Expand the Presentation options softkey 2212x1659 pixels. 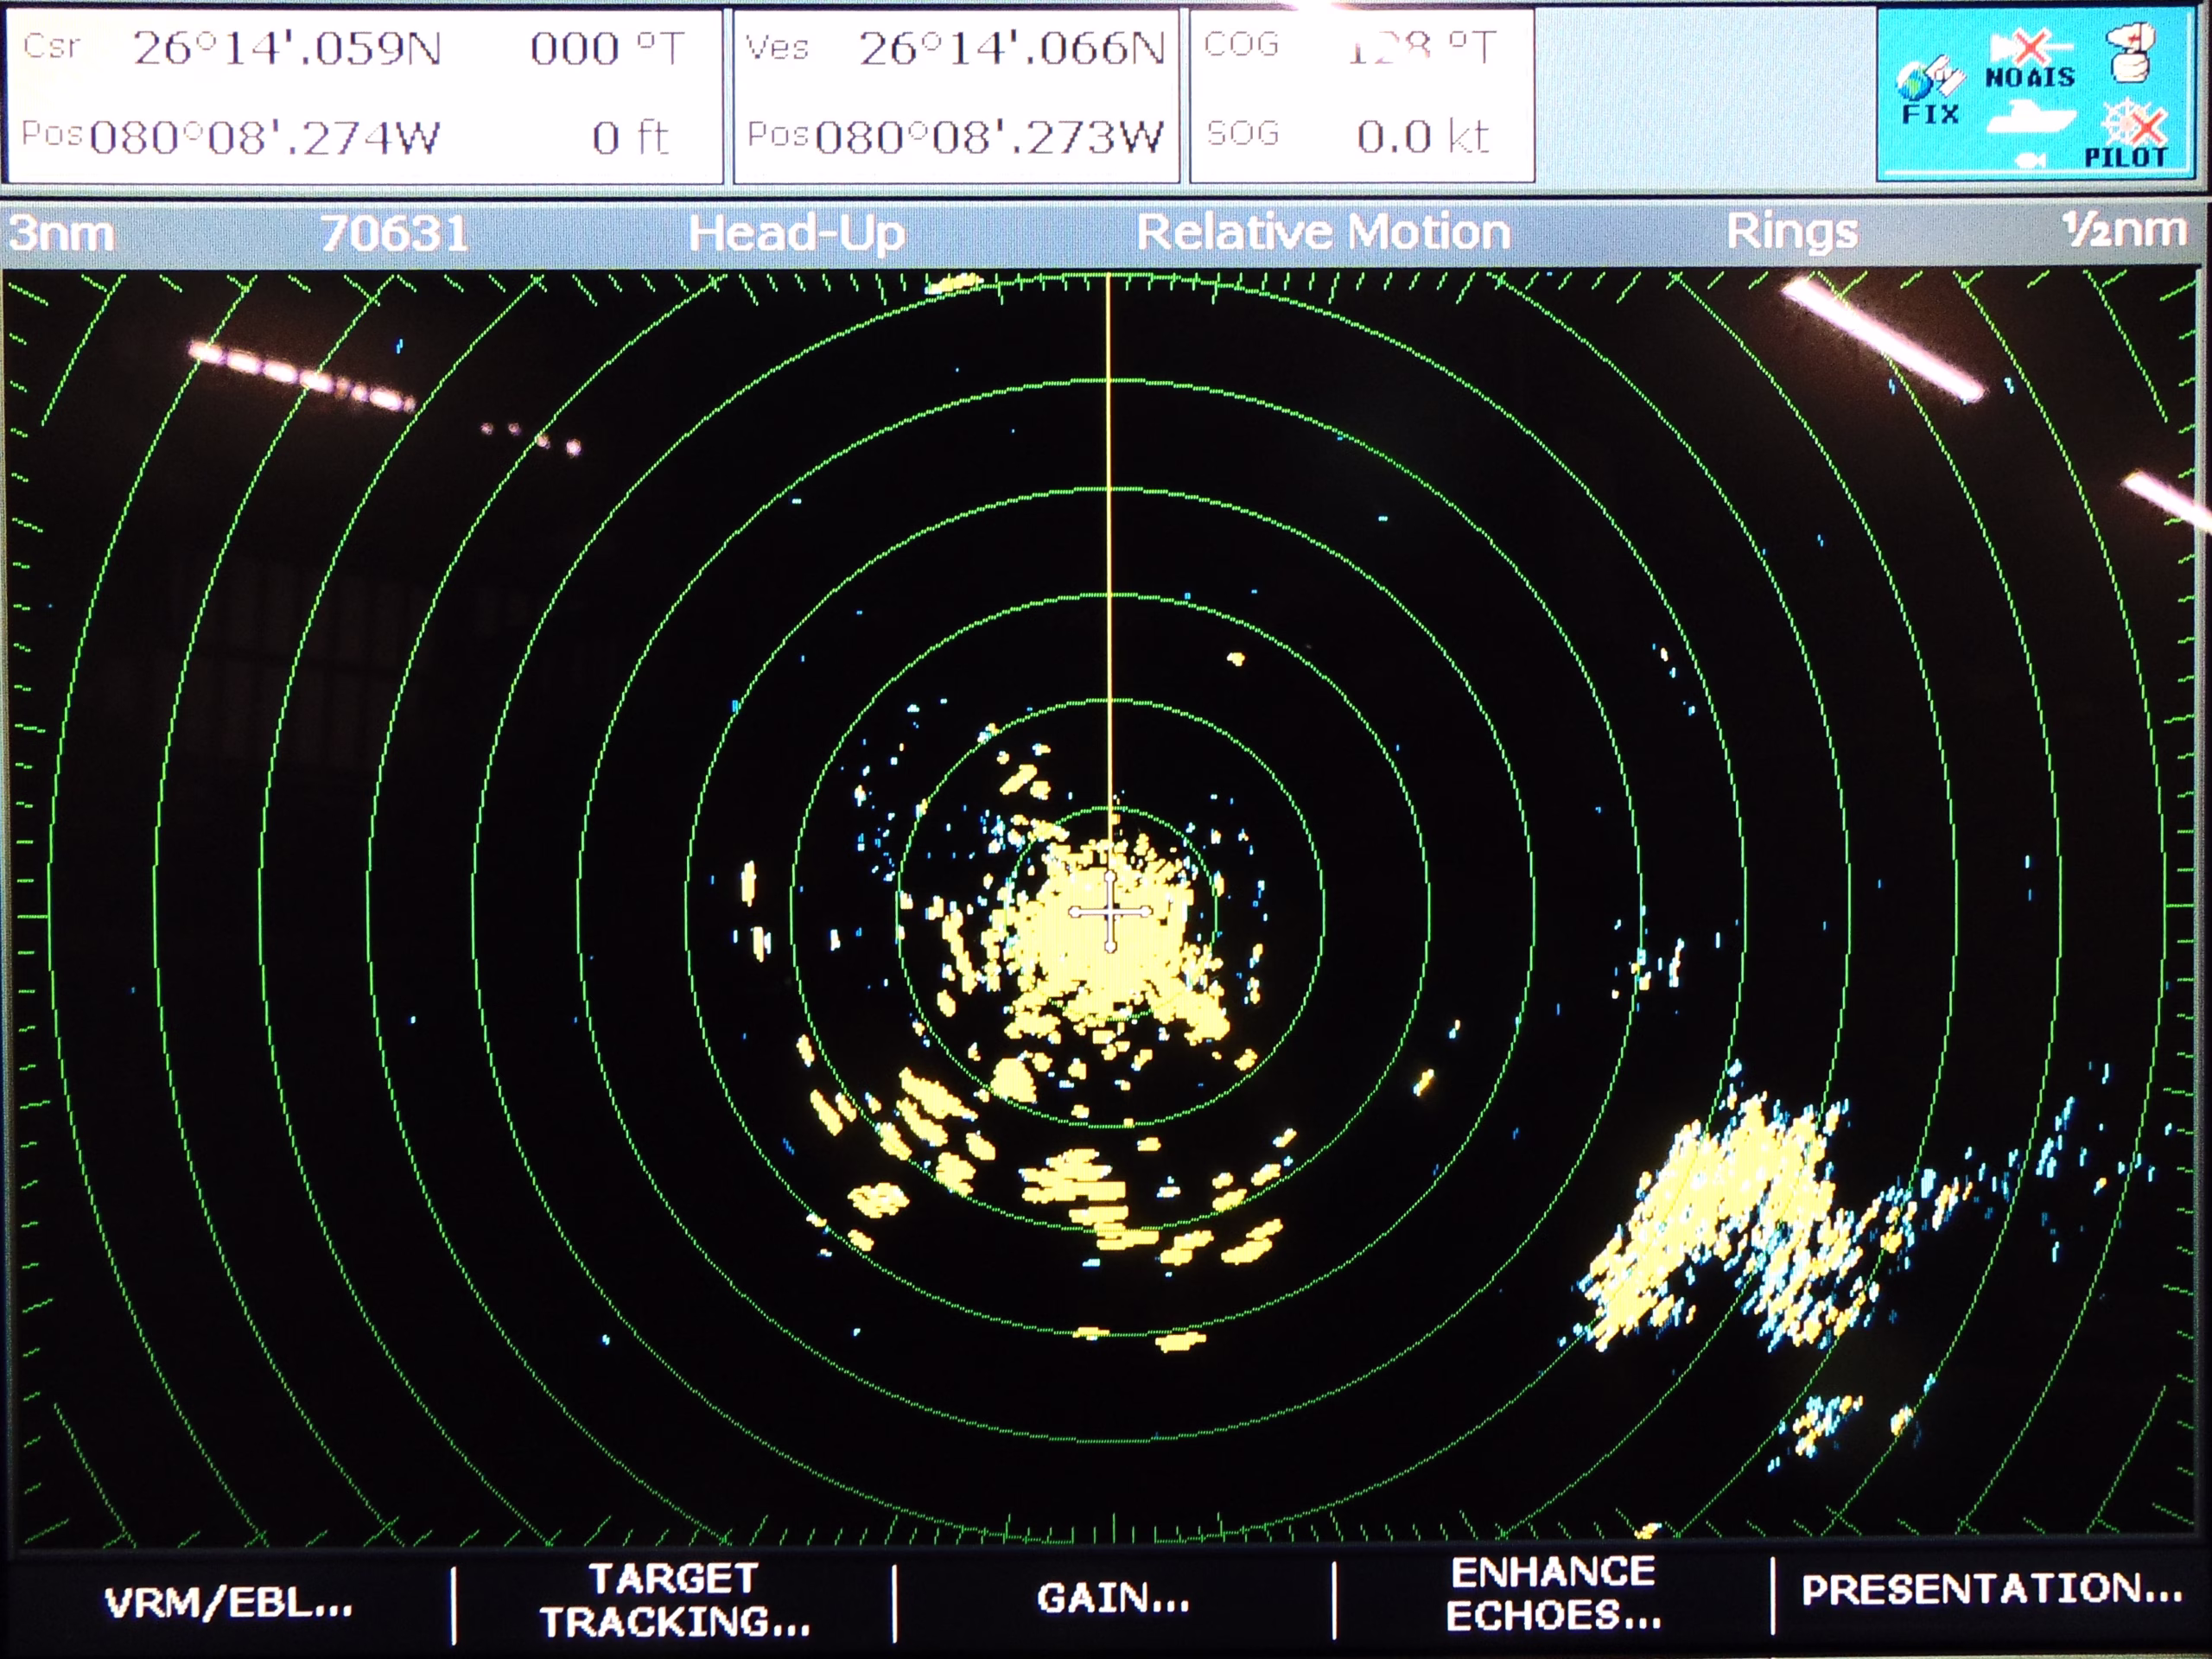1991,1589
